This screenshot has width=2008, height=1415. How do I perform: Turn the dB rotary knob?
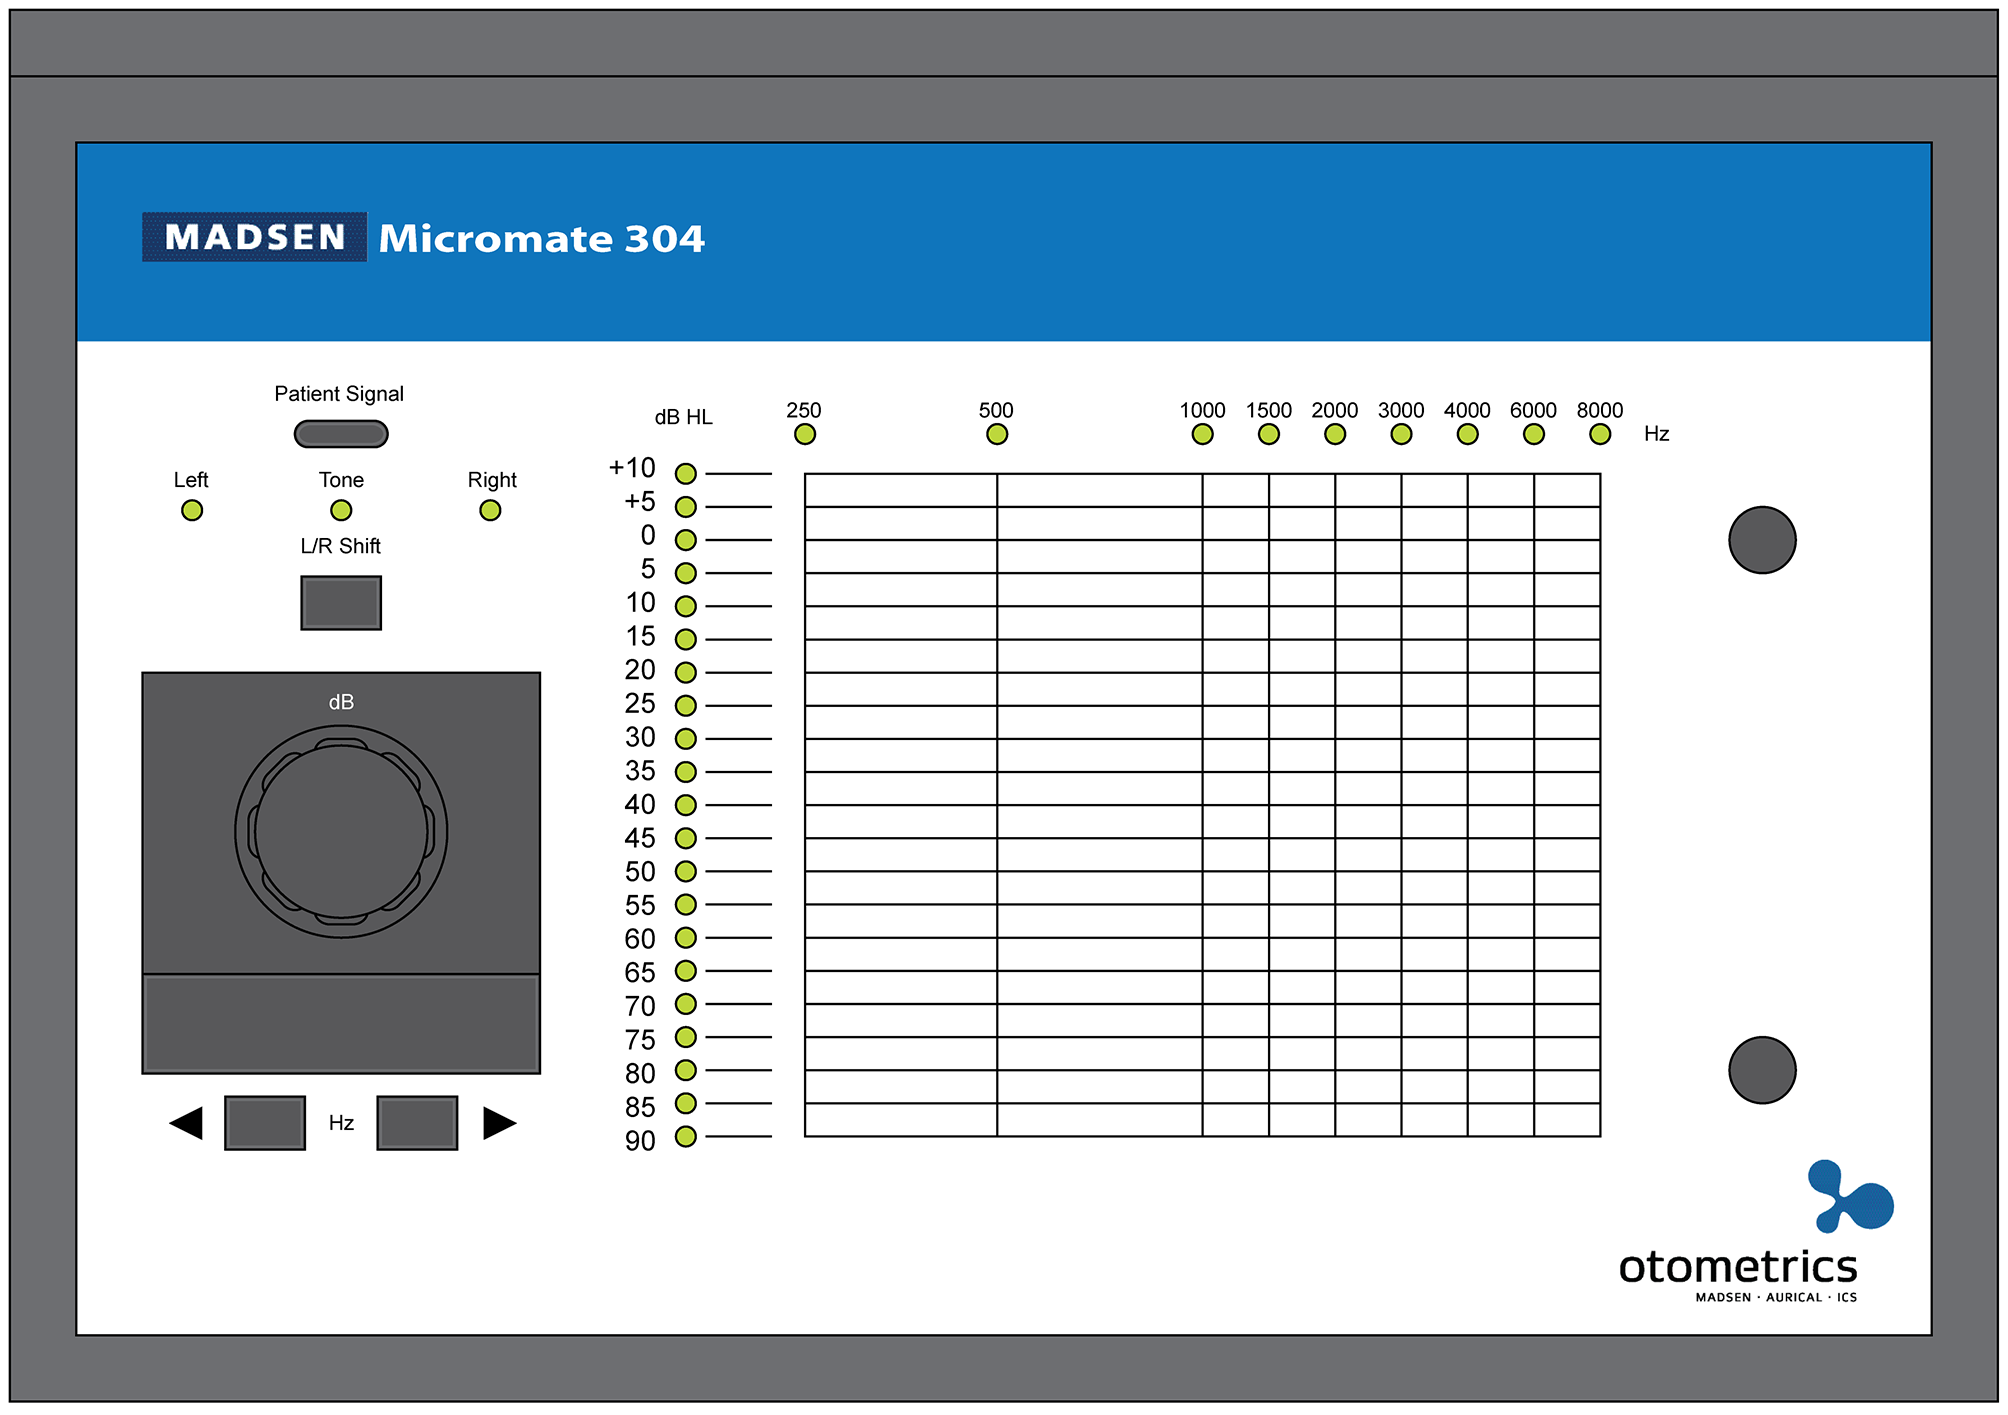click(x=341, y=832)
